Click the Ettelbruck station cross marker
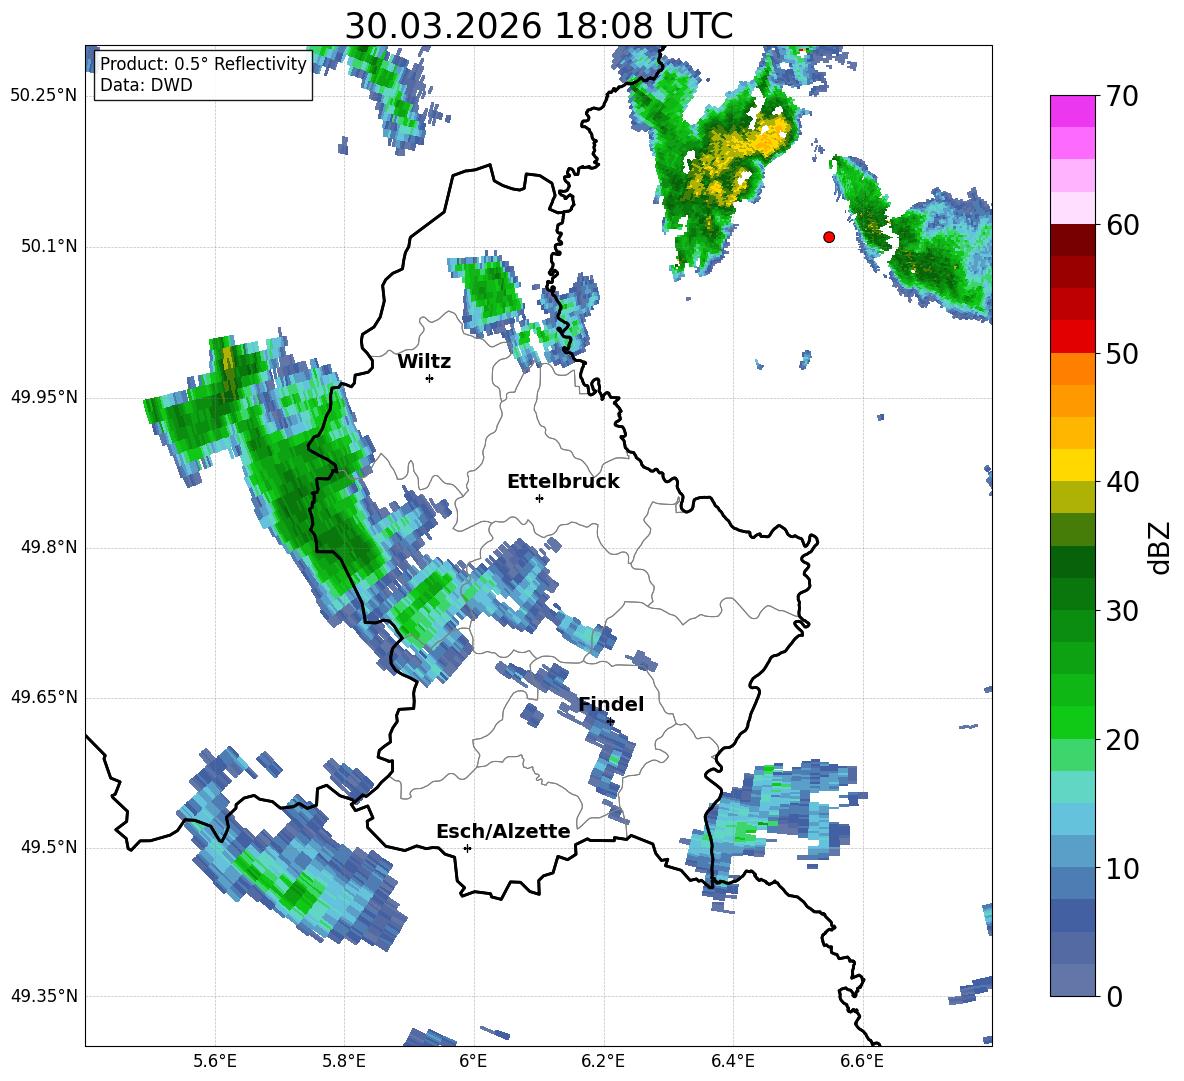Screen dimensions: 1184x1081 coord(539,498)
